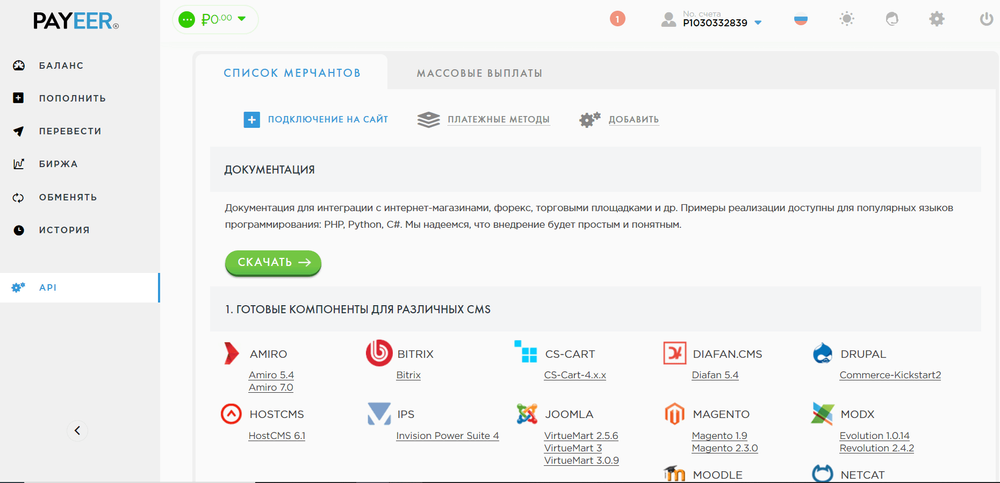Change language via Russian flag icon
Screen dimensions: 1000x483
(801, 19)
